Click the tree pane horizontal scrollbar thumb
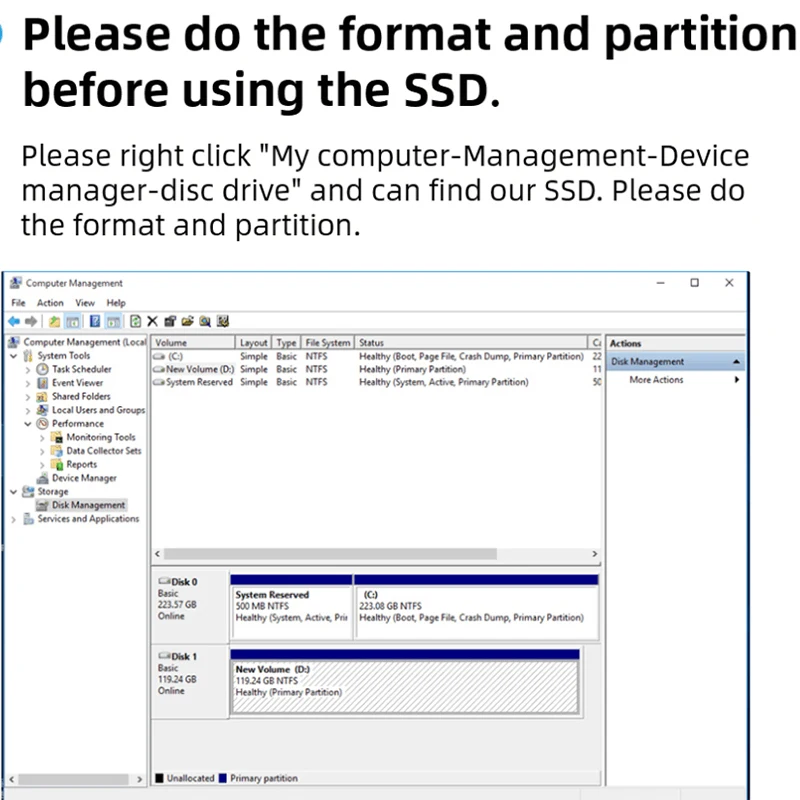The width and height of the screenshot is (800, 800). point(73,780)
